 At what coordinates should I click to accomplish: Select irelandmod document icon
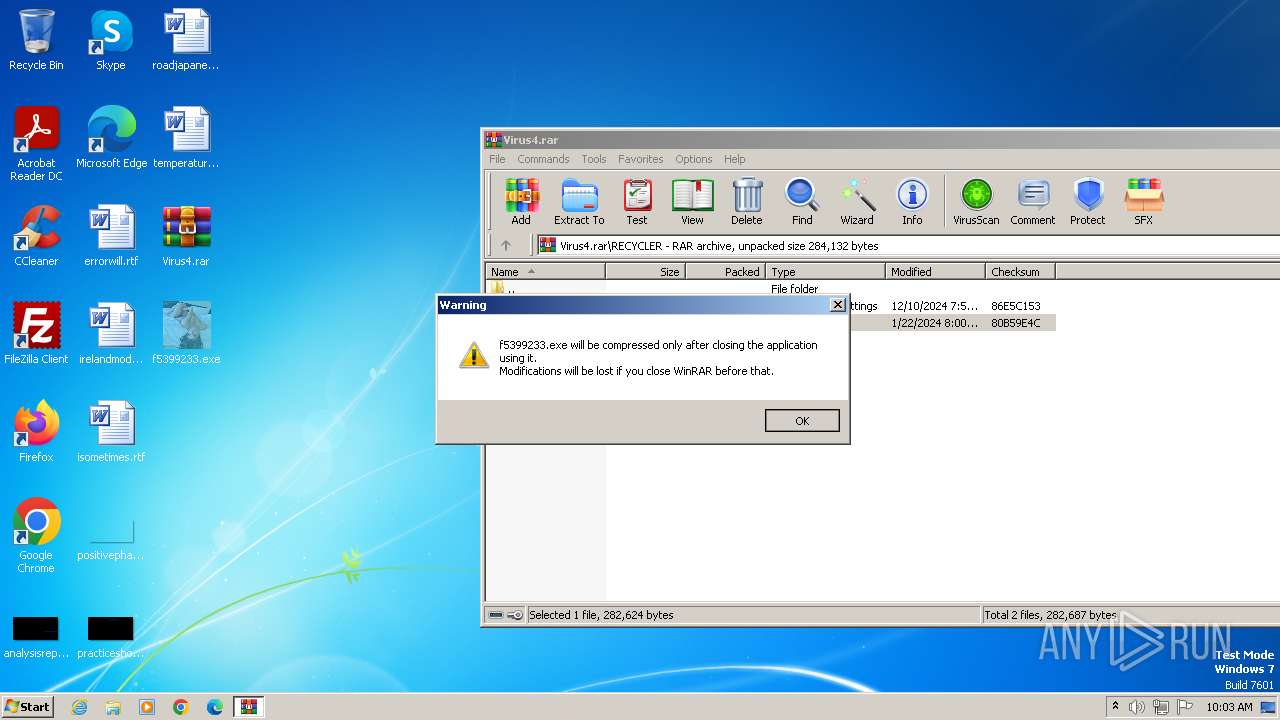[x=111, y=334]
